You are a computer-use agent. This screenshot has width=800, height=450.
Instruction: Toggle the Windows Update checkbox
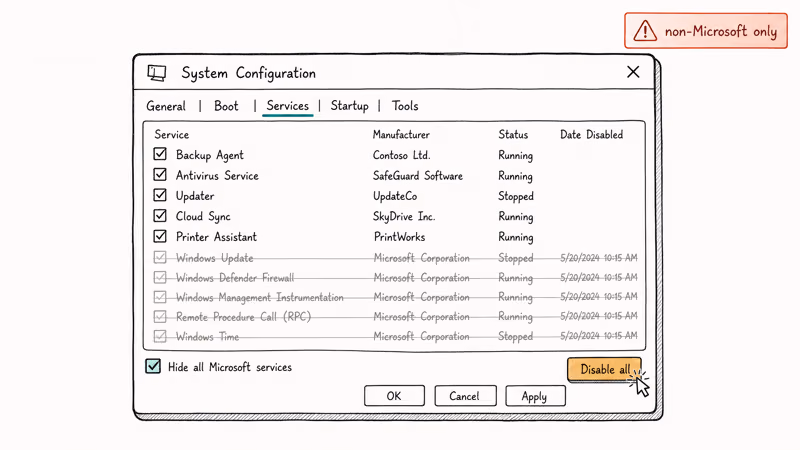point(160,257)
